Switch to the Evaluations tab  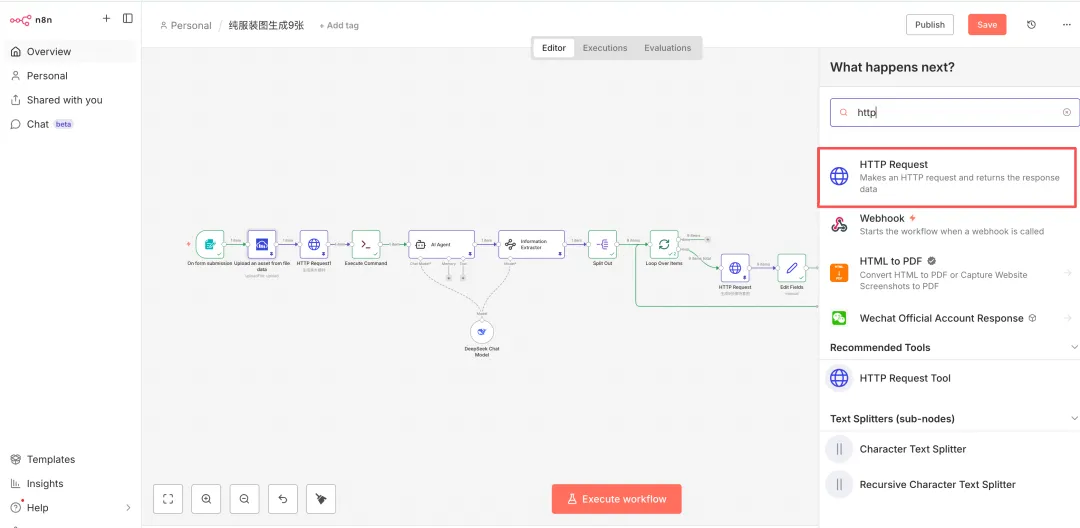667,48
